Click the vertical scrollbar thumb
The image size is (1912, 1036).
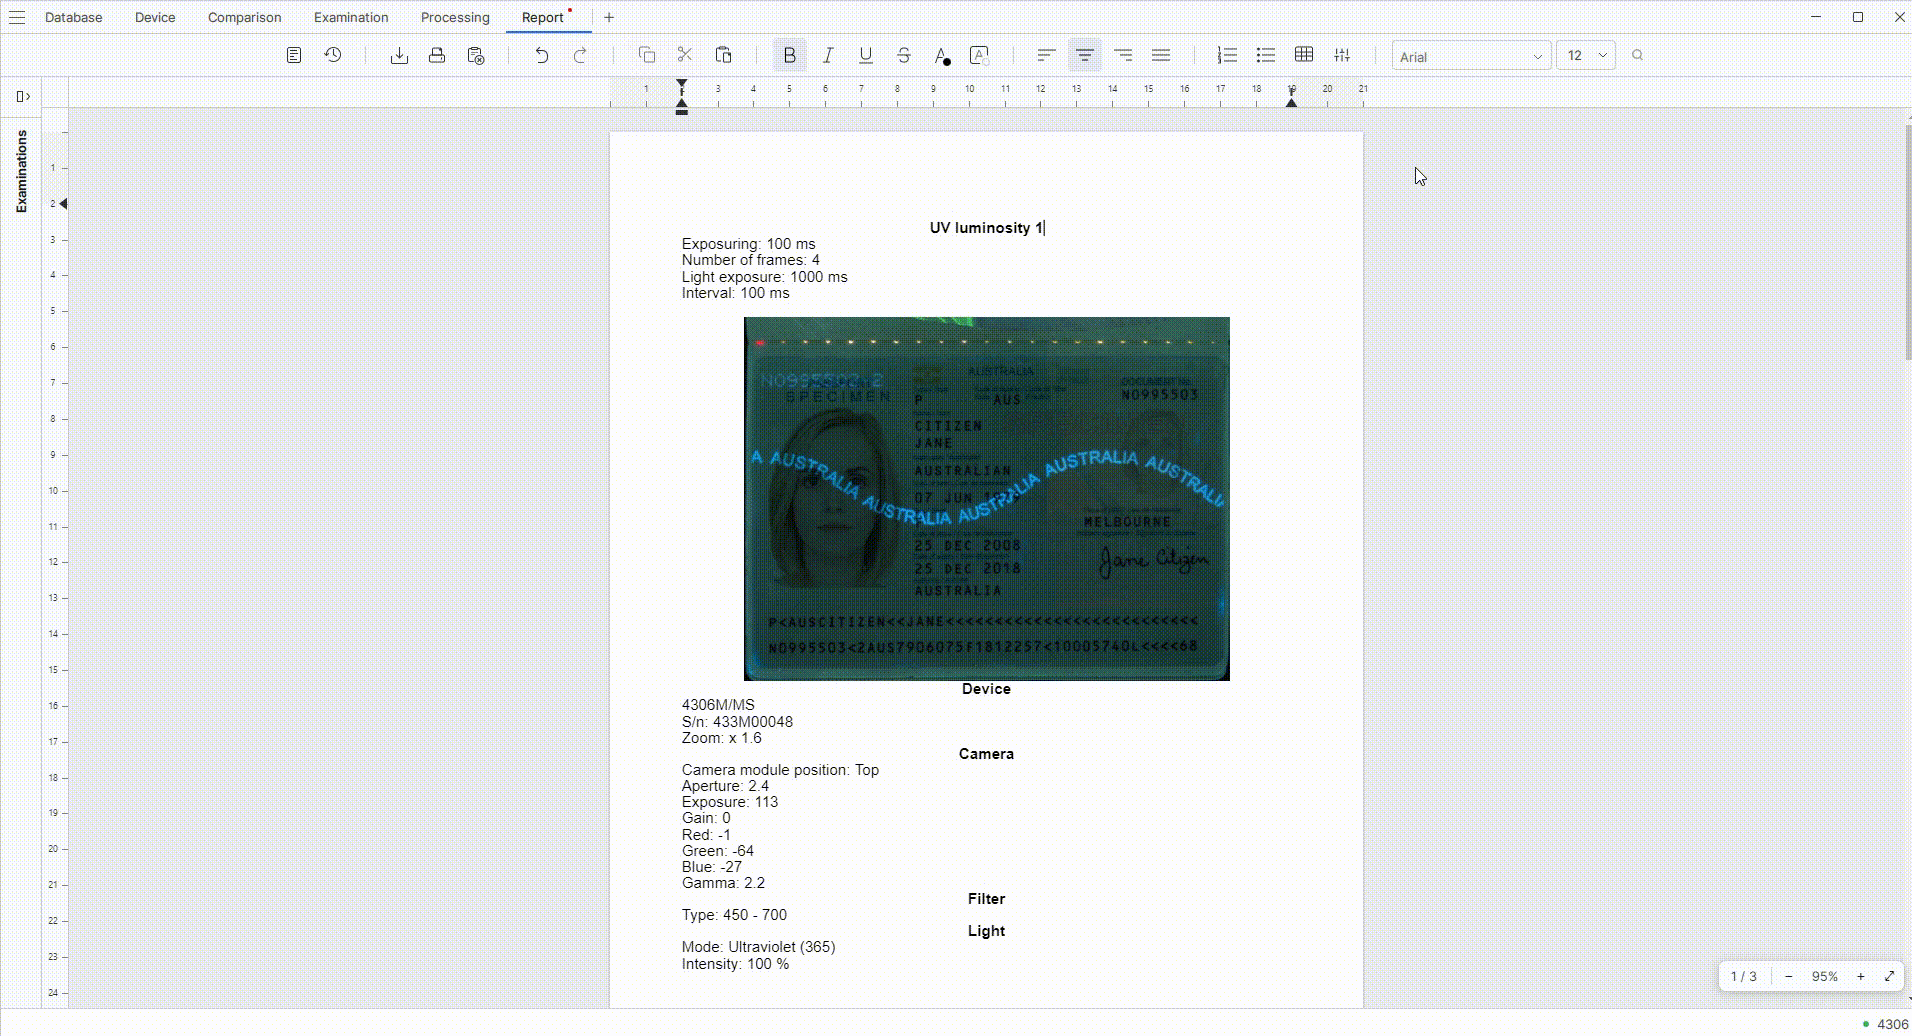1908,243
